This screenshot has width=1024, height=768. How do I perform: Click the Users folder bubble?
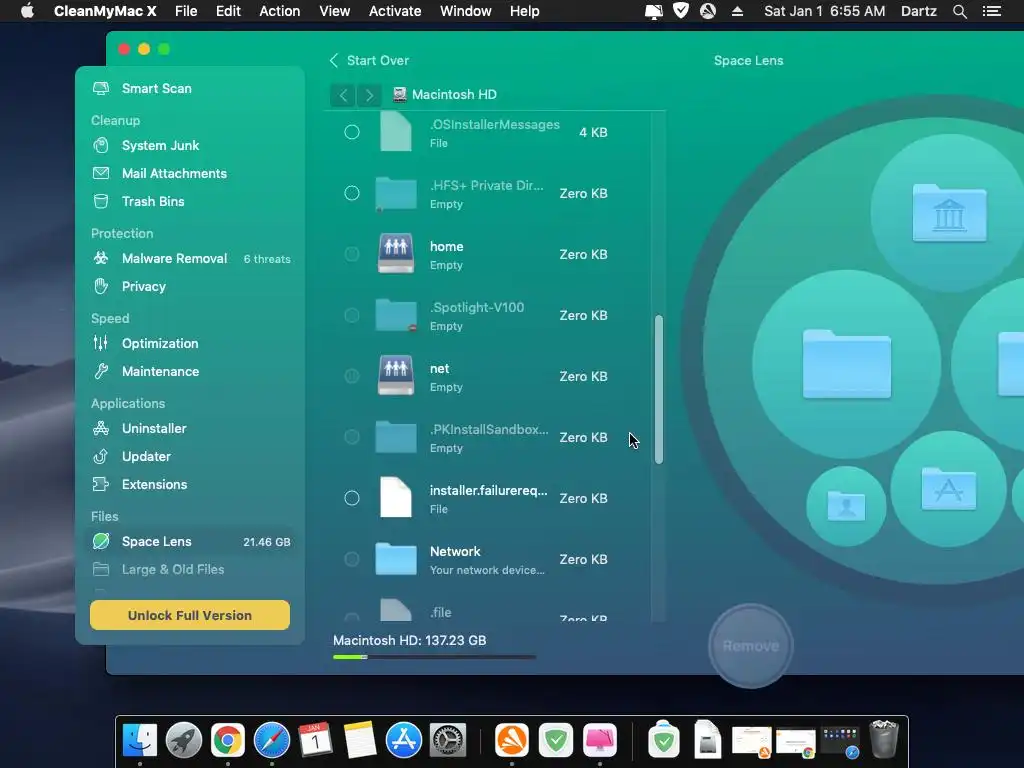(846, 506)
